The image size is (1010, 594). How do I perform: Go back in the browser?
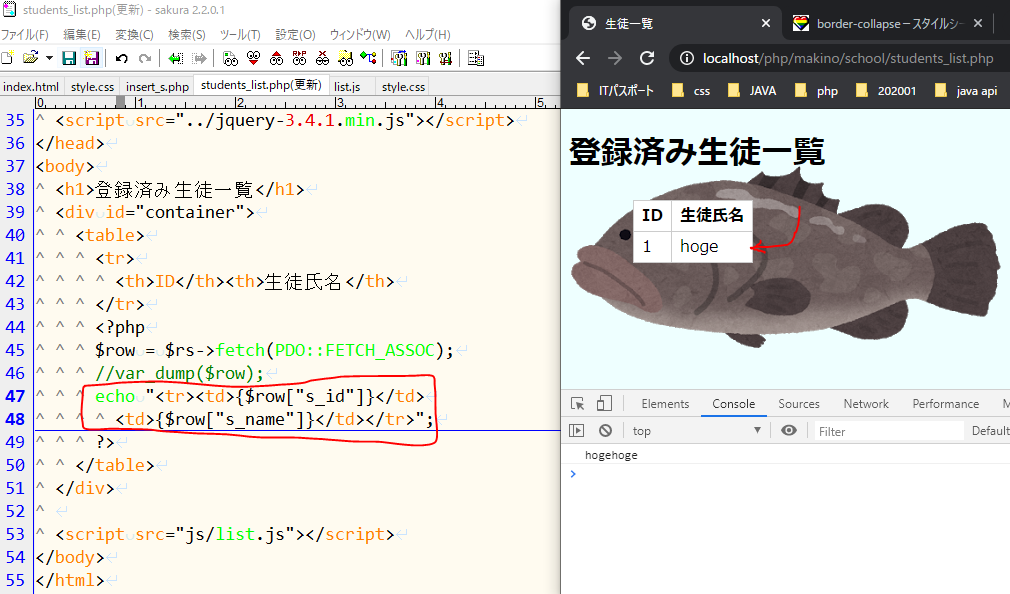583,59
